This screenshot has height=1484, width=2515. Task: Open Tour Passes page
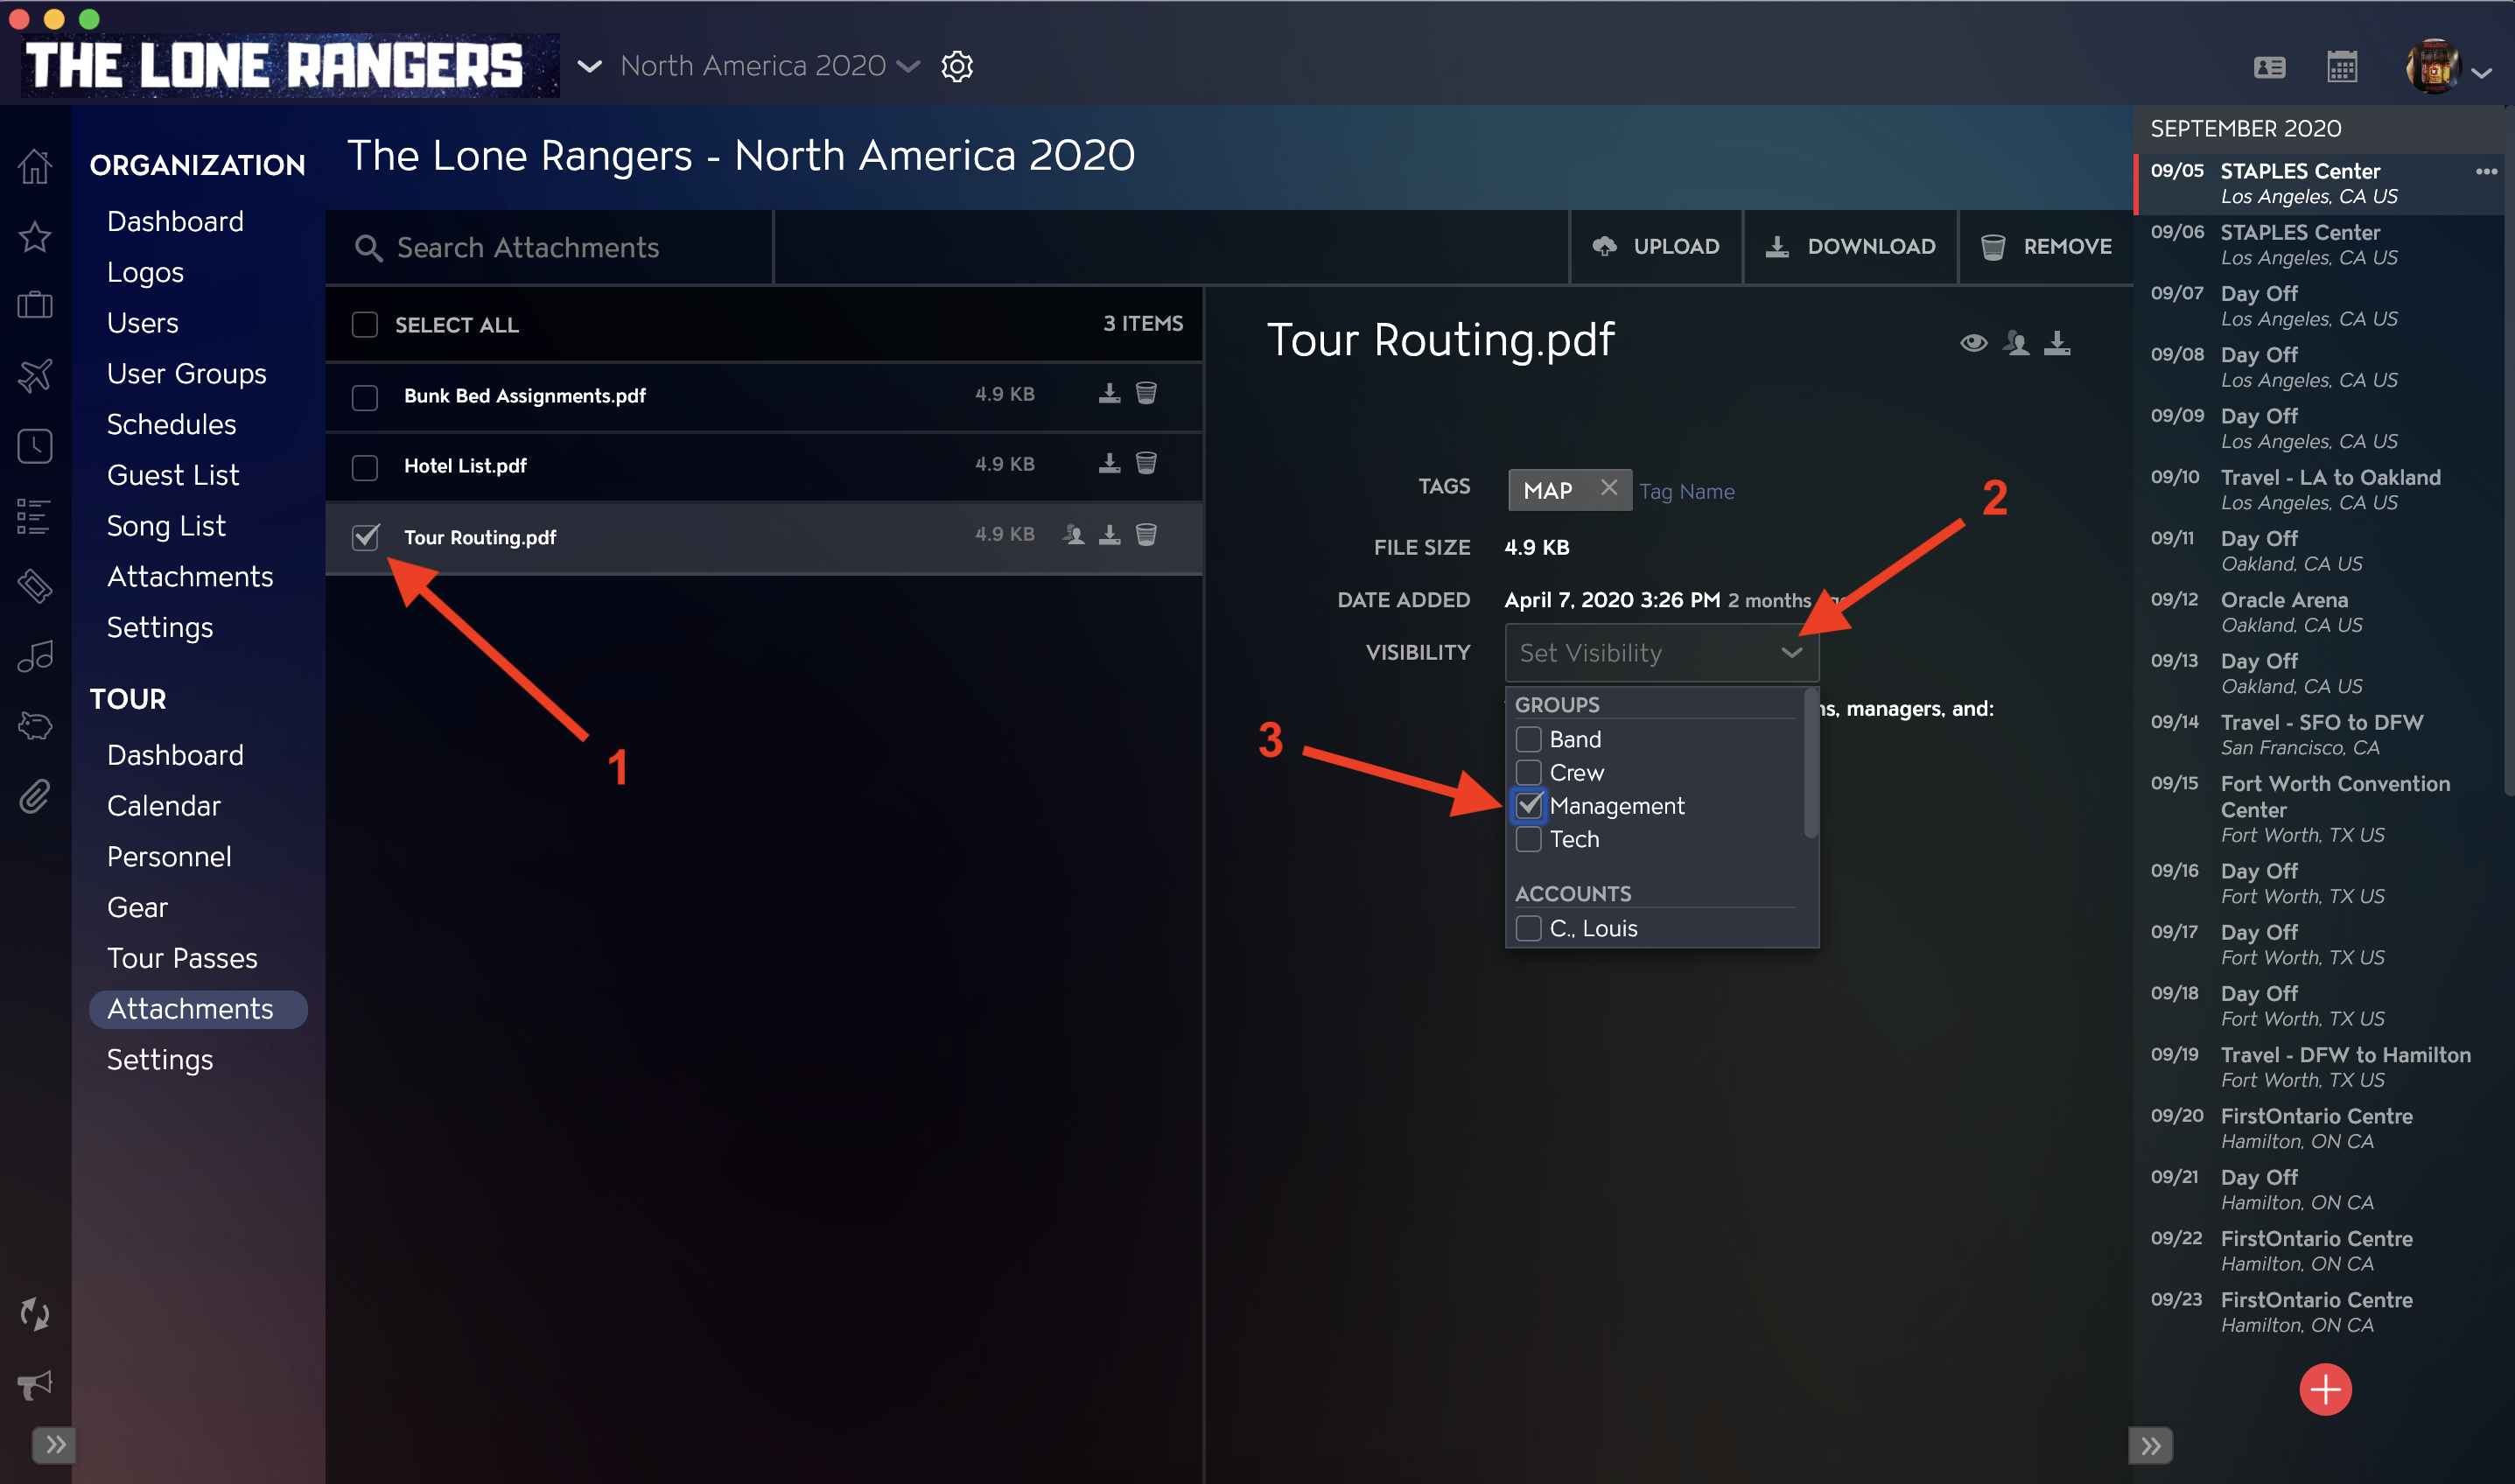pyautogui.click(x=182, y=958)
